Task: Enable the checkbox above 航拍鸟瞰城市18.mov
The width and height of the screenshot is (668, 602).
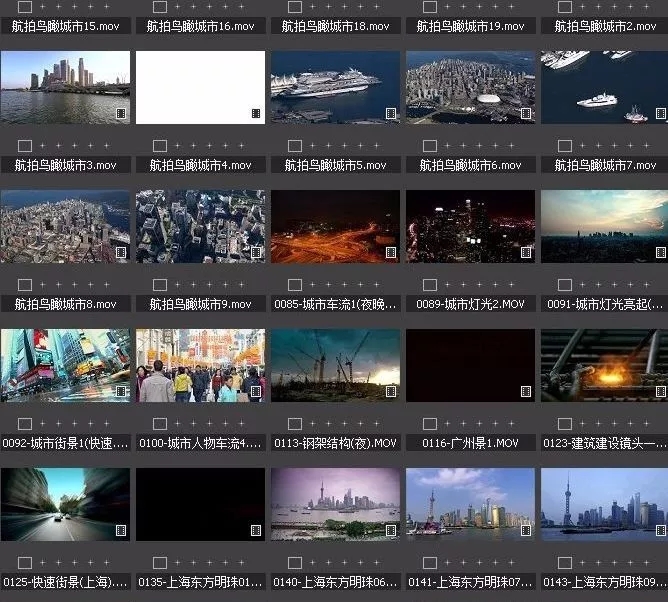Action: tap(295, 6)
